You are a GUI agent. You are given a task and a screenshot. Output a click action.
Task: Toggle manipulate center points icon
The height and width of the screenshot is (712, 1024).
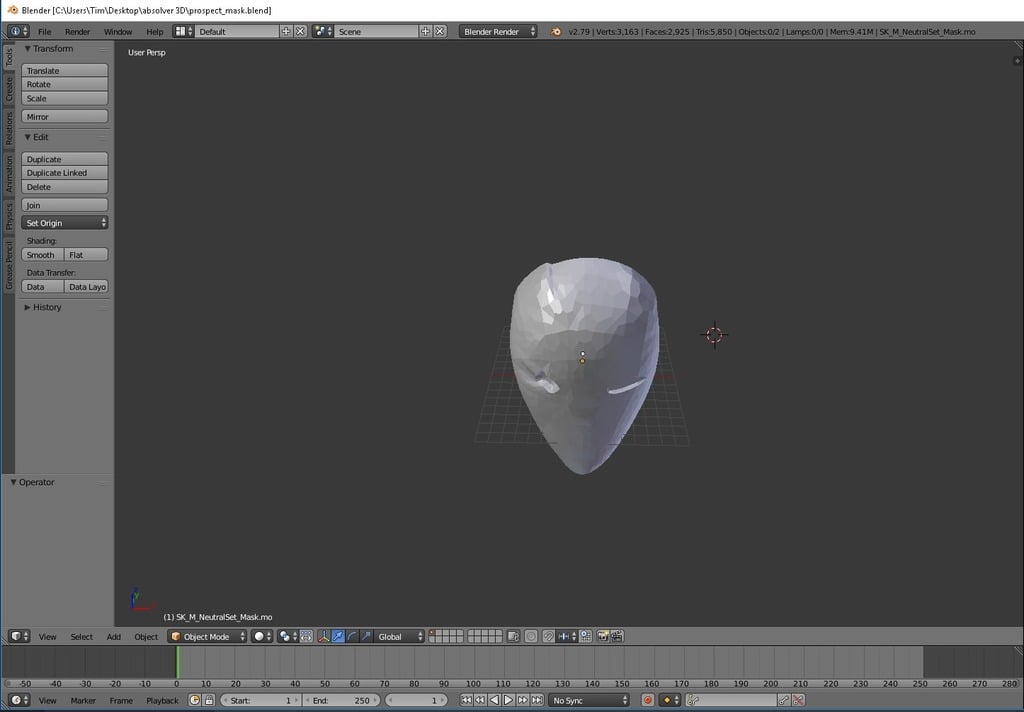(306, 636)
